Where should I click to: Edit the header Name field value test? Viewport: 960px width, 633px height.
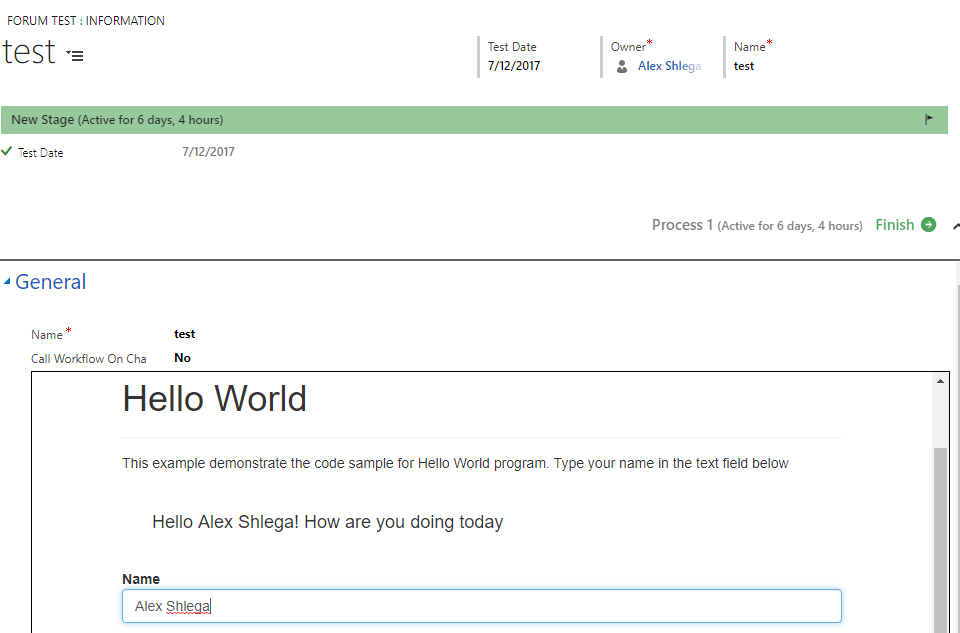click(x=744, y=66)
